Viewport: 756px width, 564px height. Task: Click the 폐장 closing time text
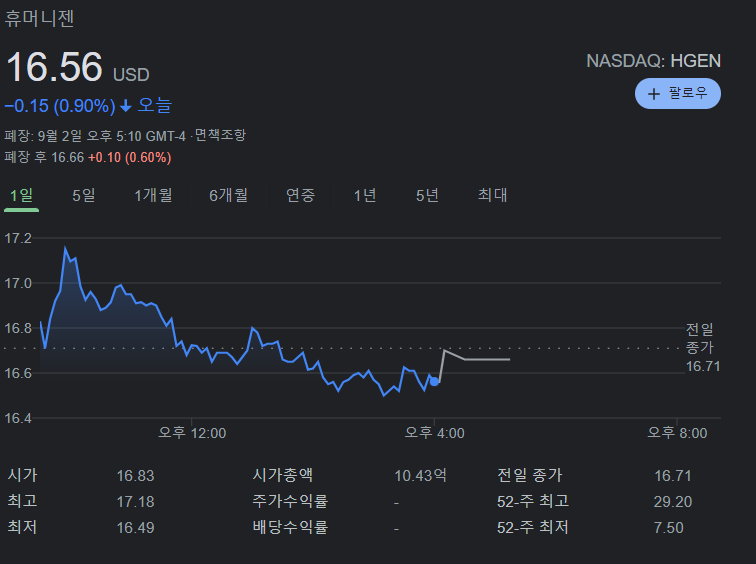coord(94,136)
